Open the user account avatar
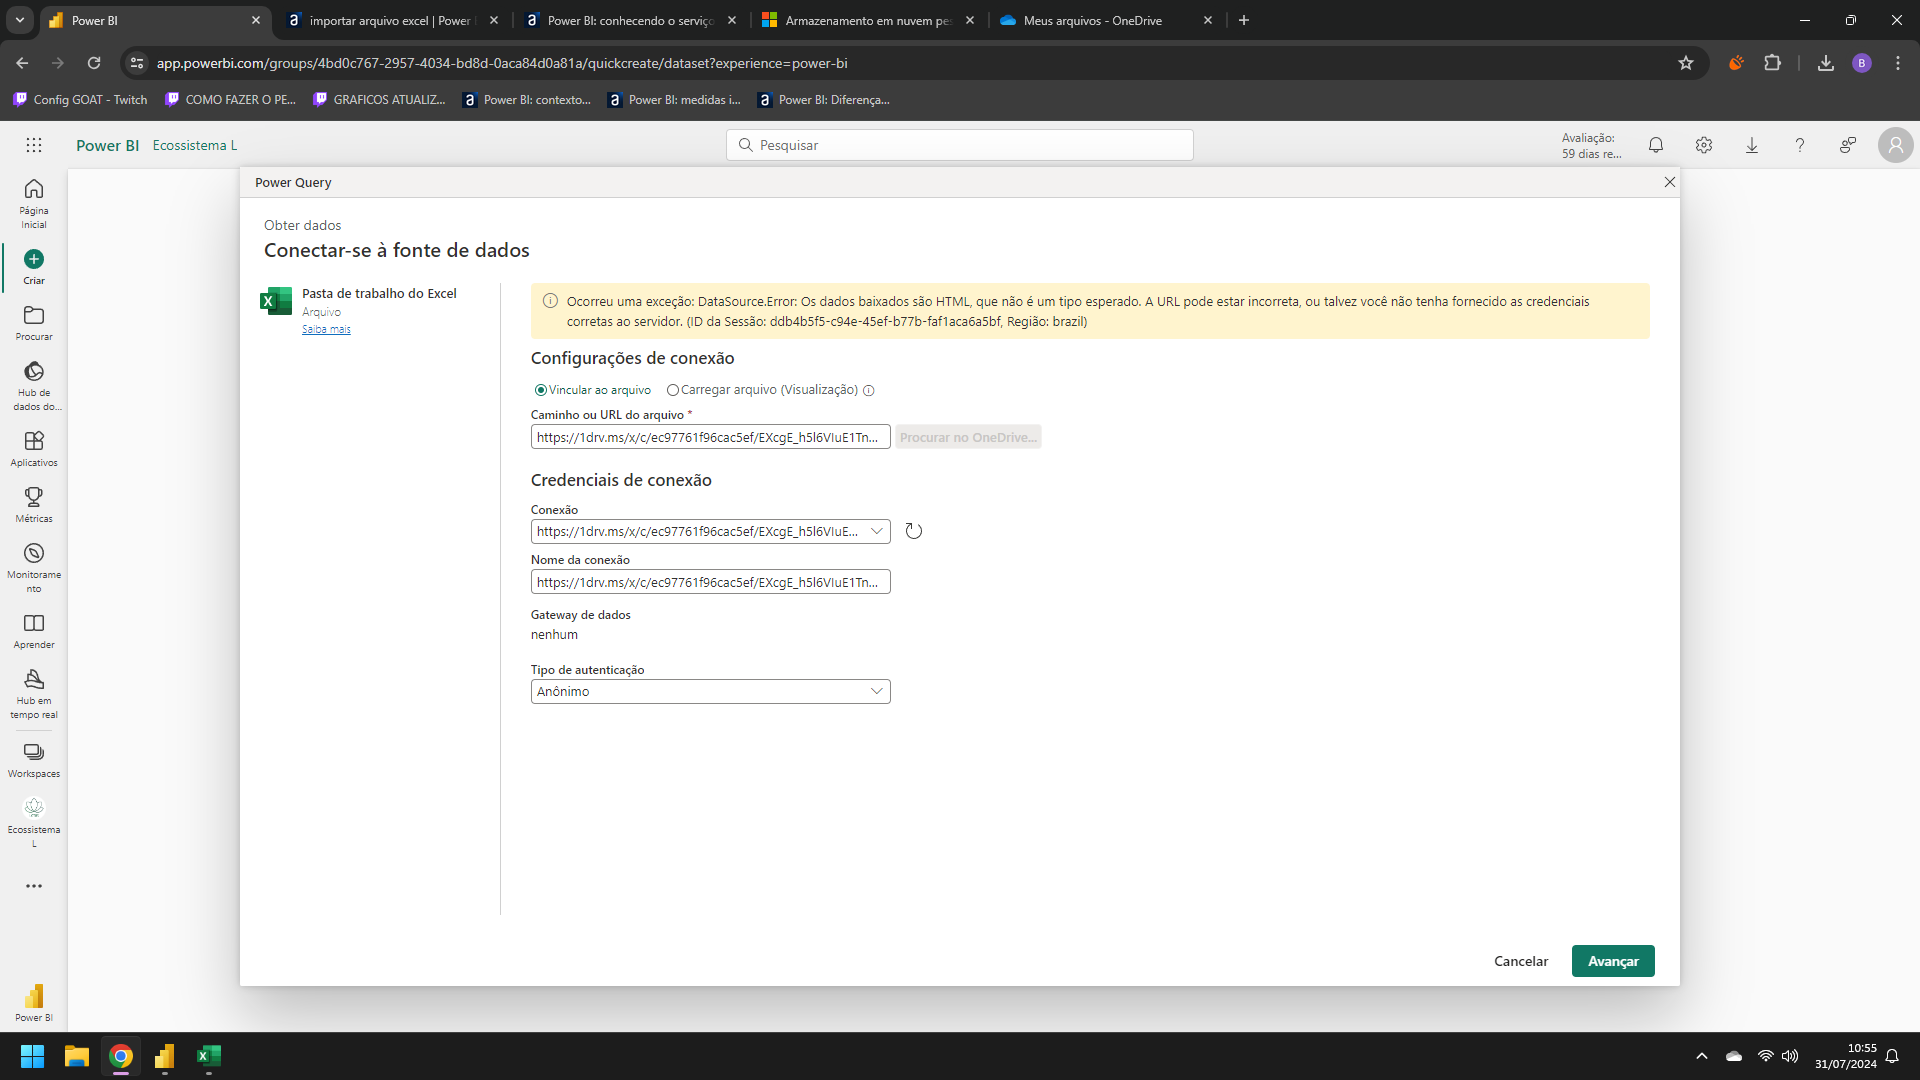 (1895, 145)
